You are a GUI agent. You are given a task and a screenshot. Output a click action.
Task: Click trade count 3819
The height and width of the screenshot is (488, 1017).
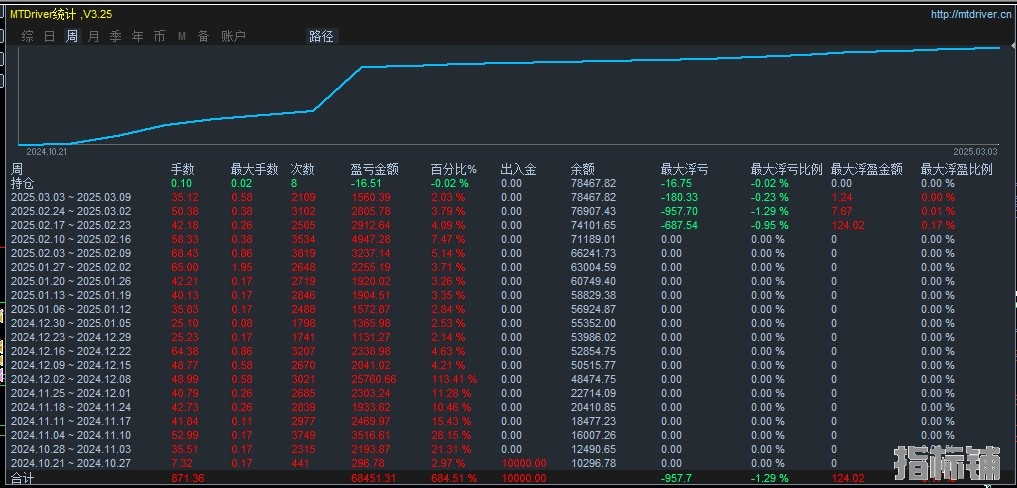coord(303,253)
